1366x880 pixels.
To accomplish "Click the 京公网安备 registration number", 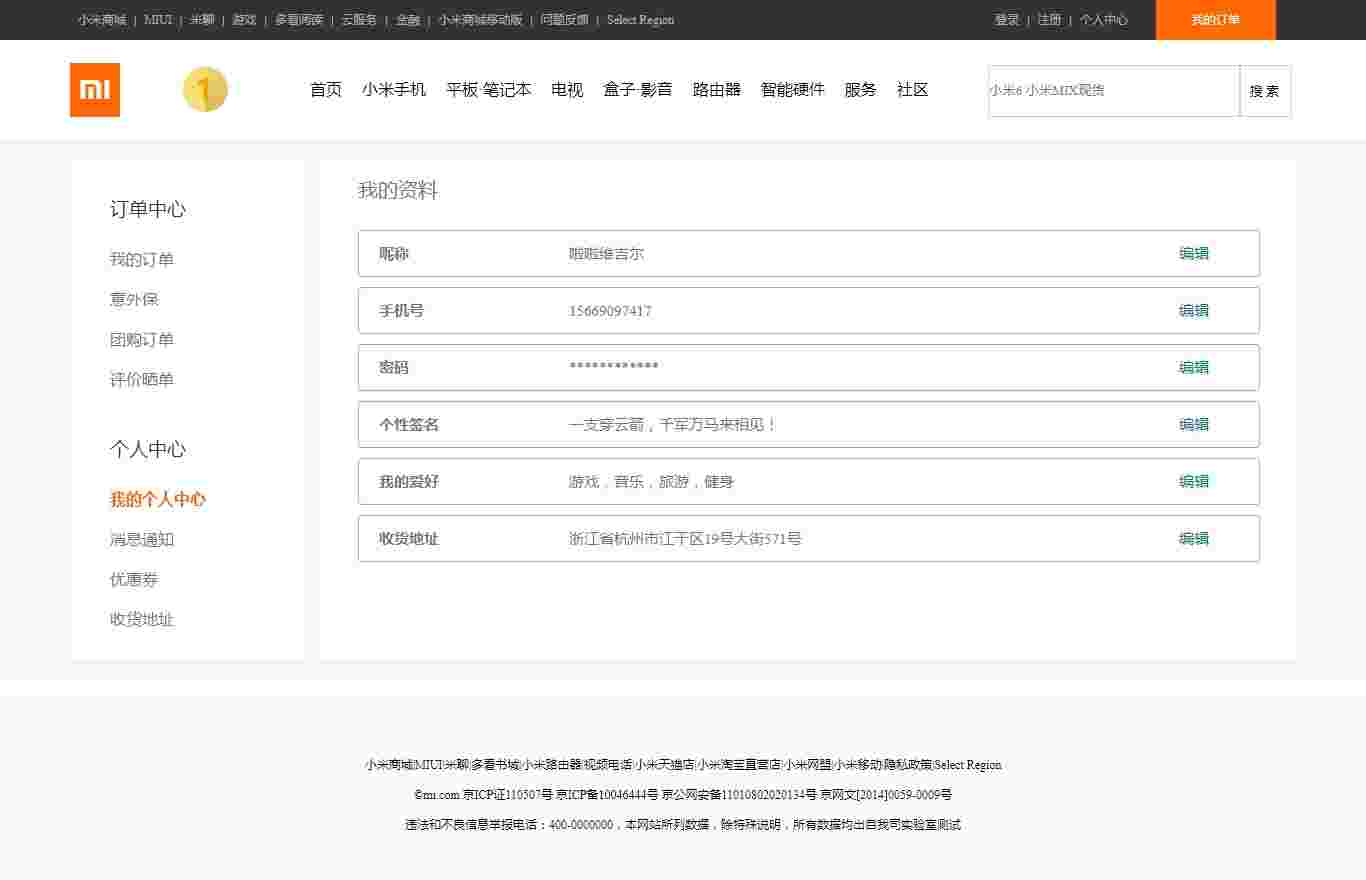I will [x=739, y=795].
